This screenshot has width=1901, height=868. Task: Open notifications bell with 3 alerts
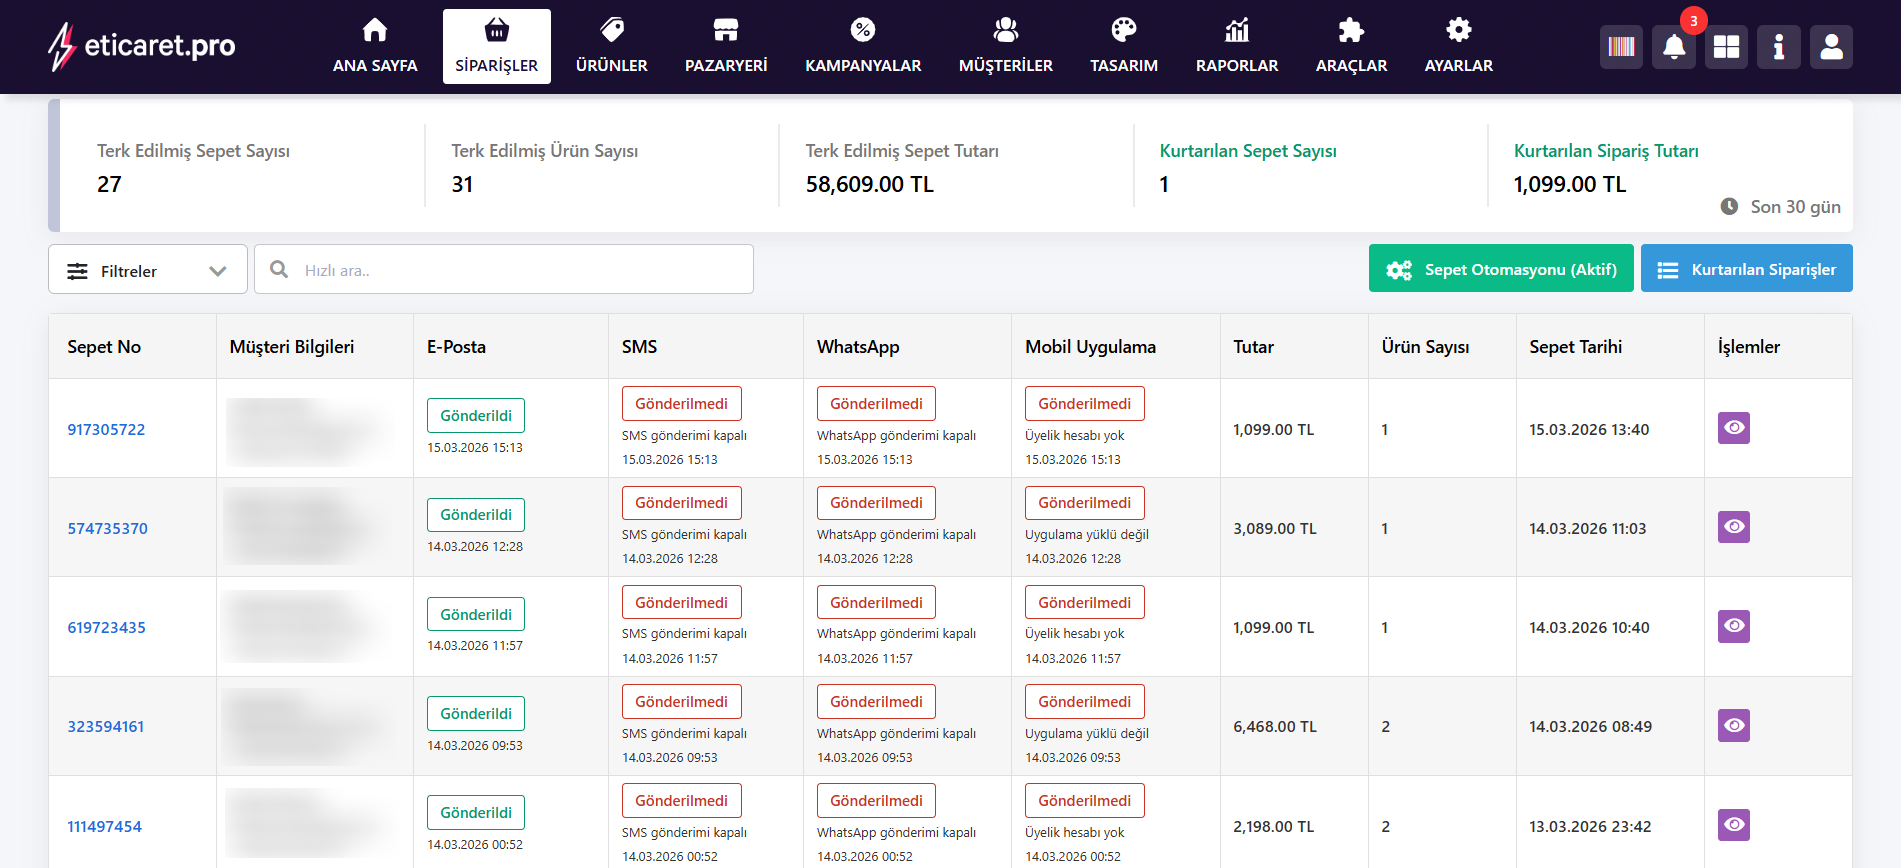[1673, 47]
